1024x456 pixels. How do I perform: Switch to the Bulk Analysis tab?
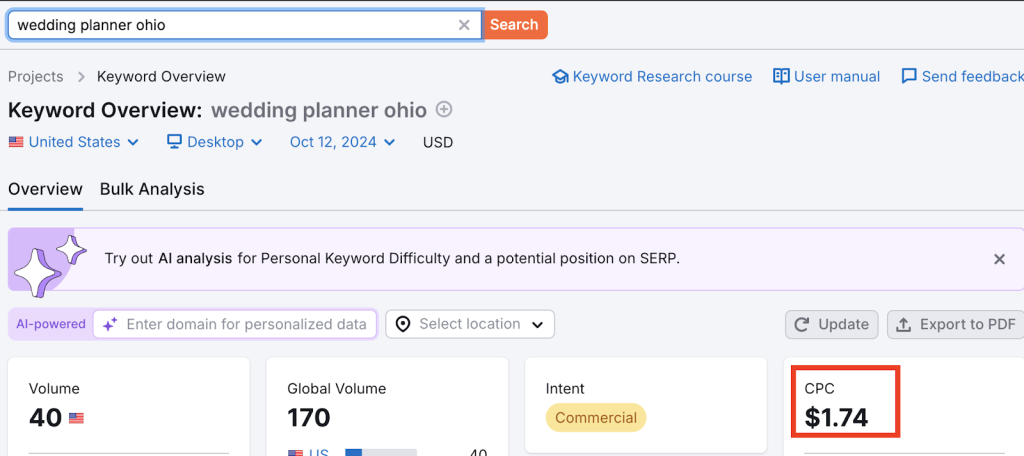point(152,189)
